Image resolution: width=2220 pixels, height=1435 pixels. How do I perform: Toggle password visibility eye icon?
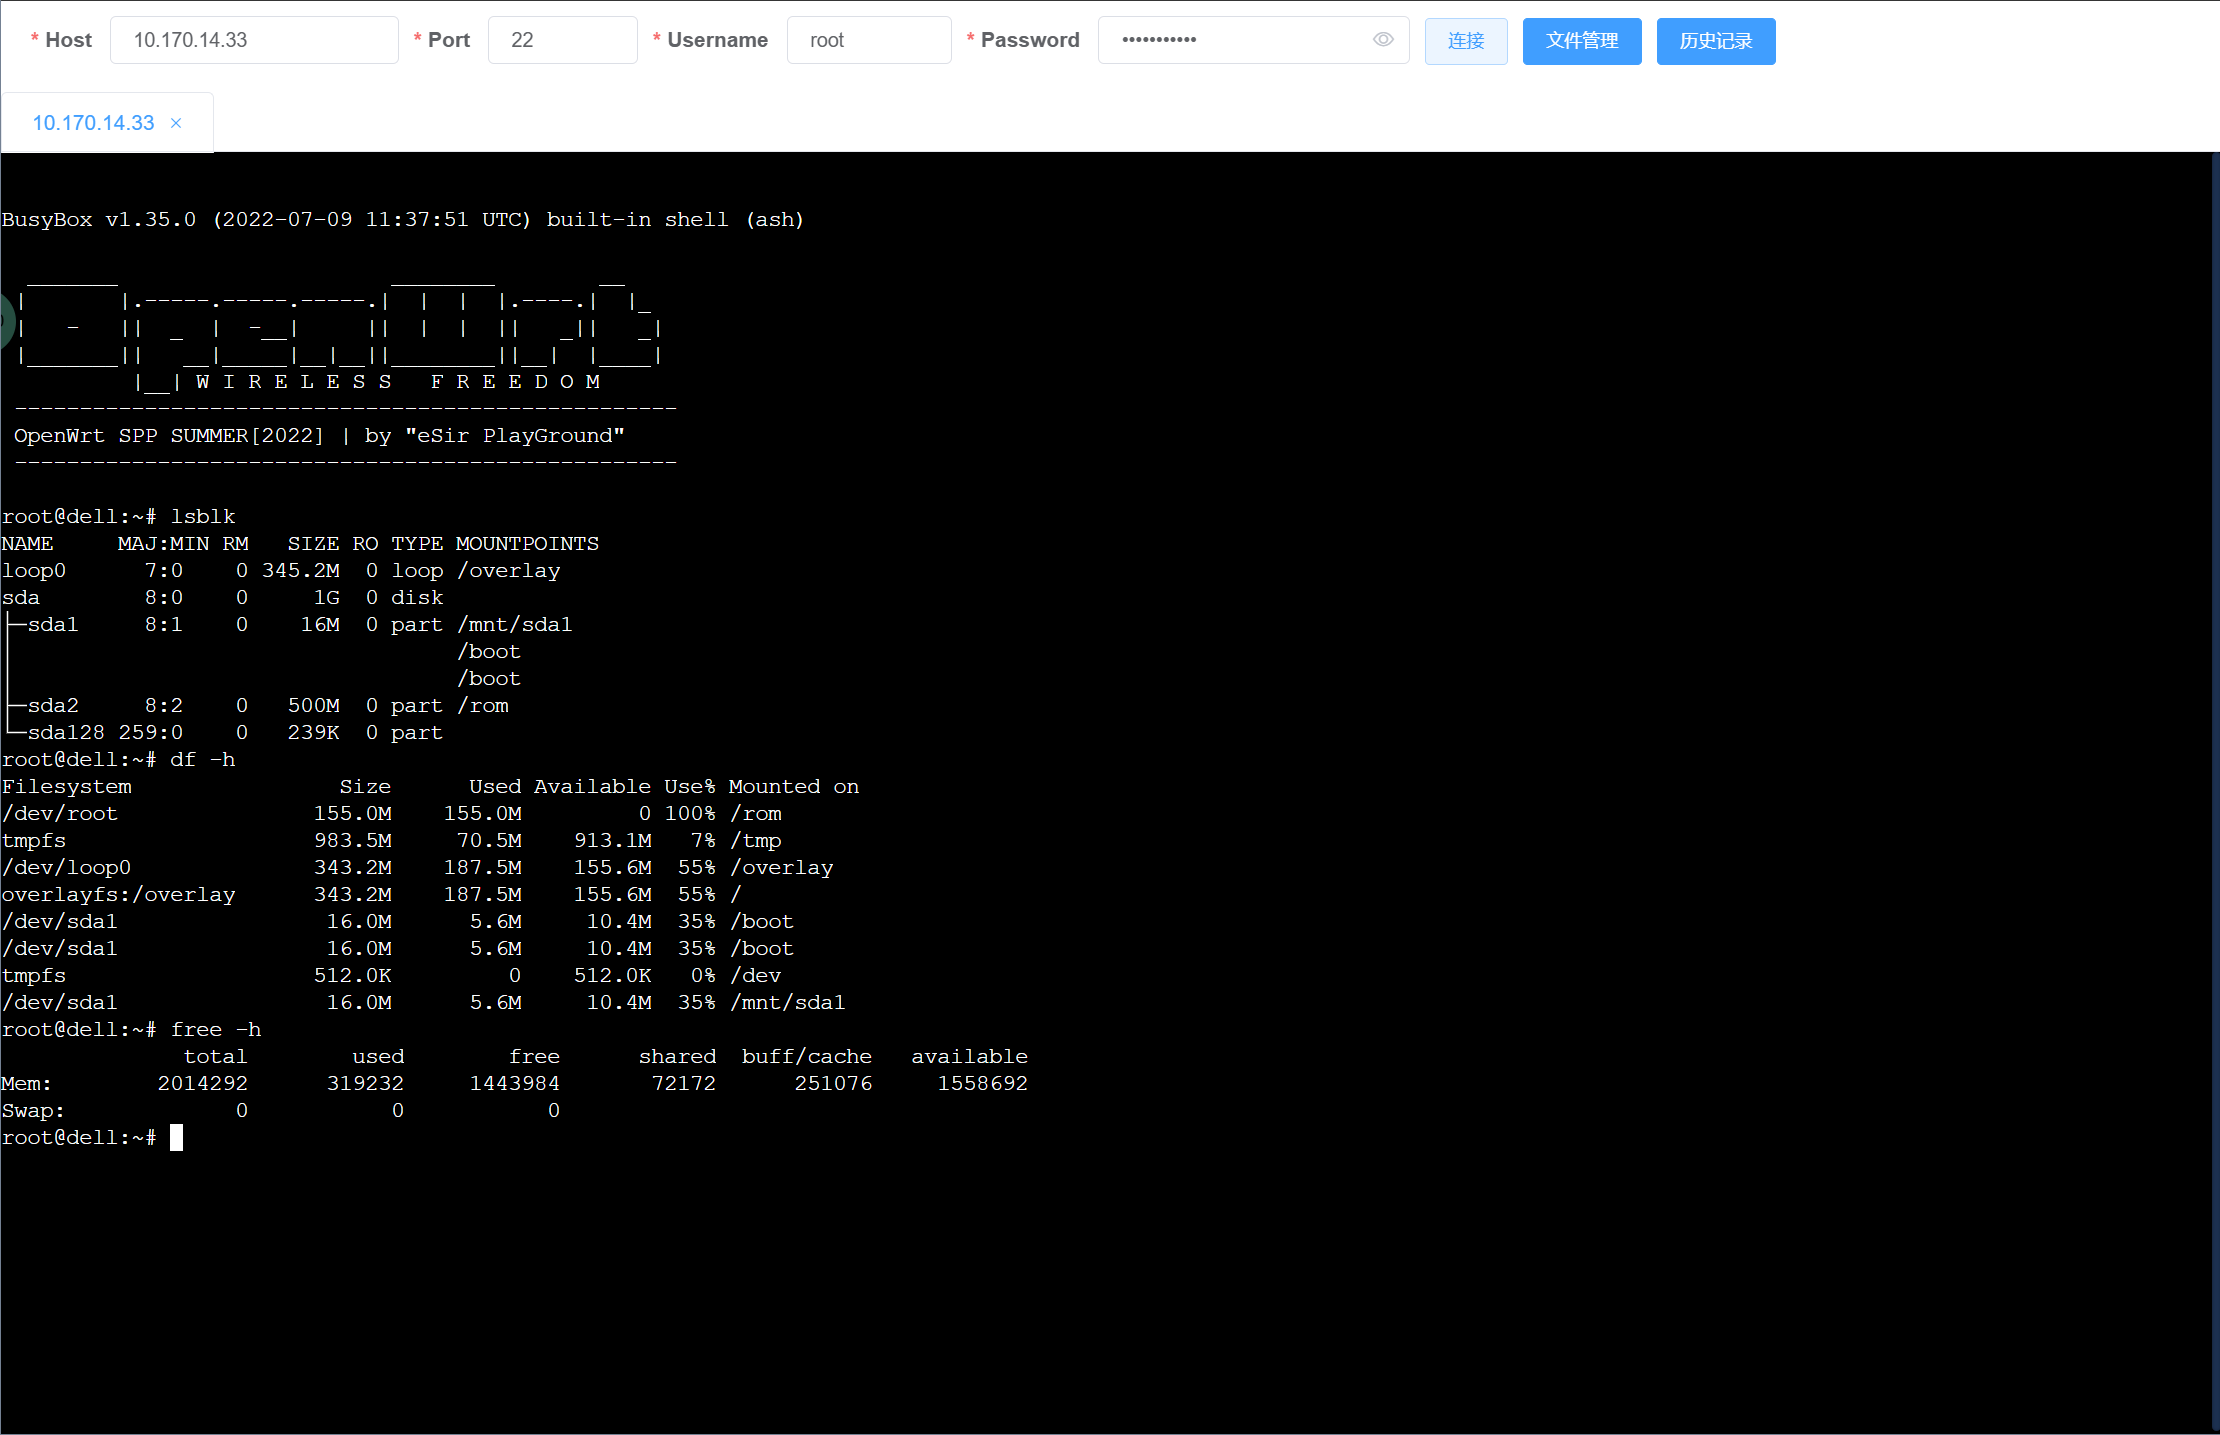pyautogui.click(x=1383, y=40)
